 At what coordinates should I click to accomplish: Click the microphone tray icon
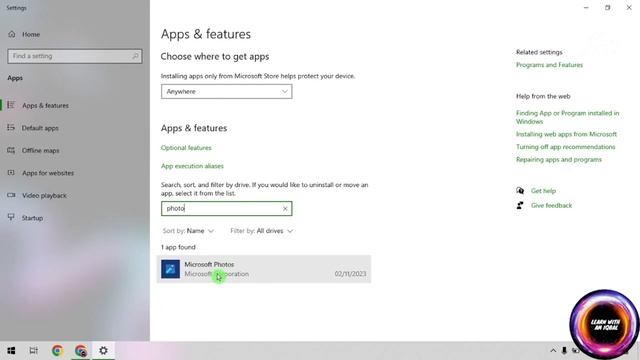tap(564, 351)
